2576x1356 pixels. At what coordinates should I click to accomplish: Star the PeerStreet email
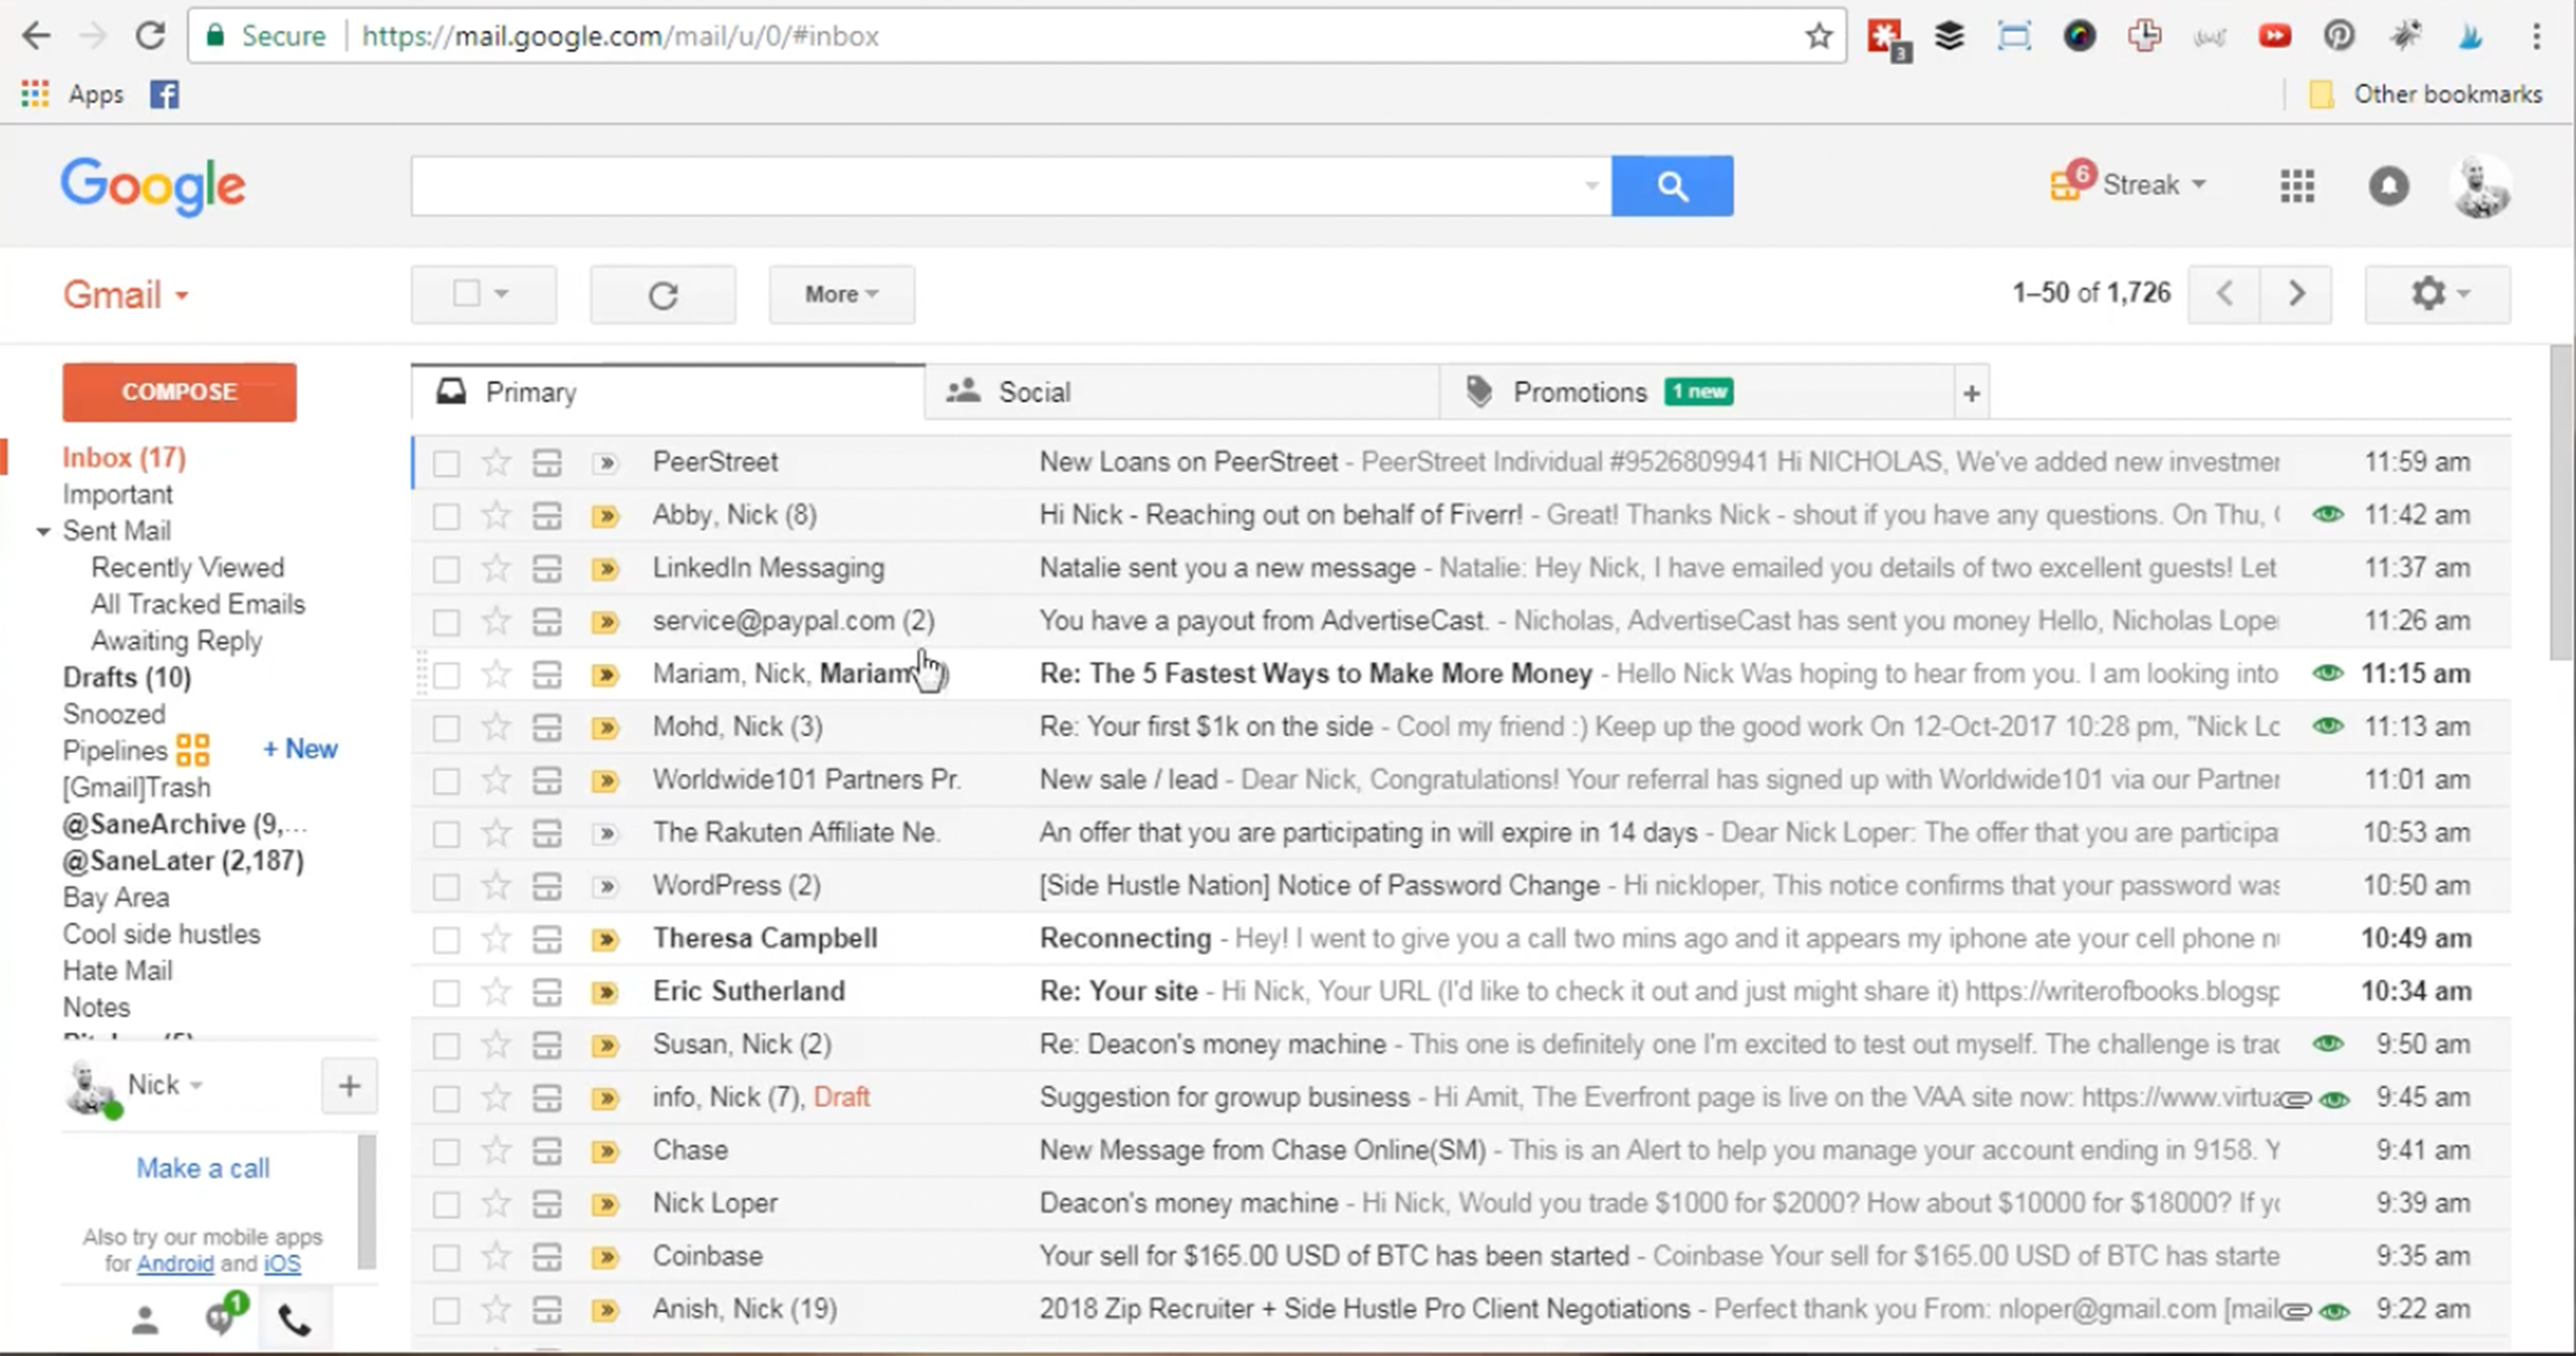tap(496, 462)
